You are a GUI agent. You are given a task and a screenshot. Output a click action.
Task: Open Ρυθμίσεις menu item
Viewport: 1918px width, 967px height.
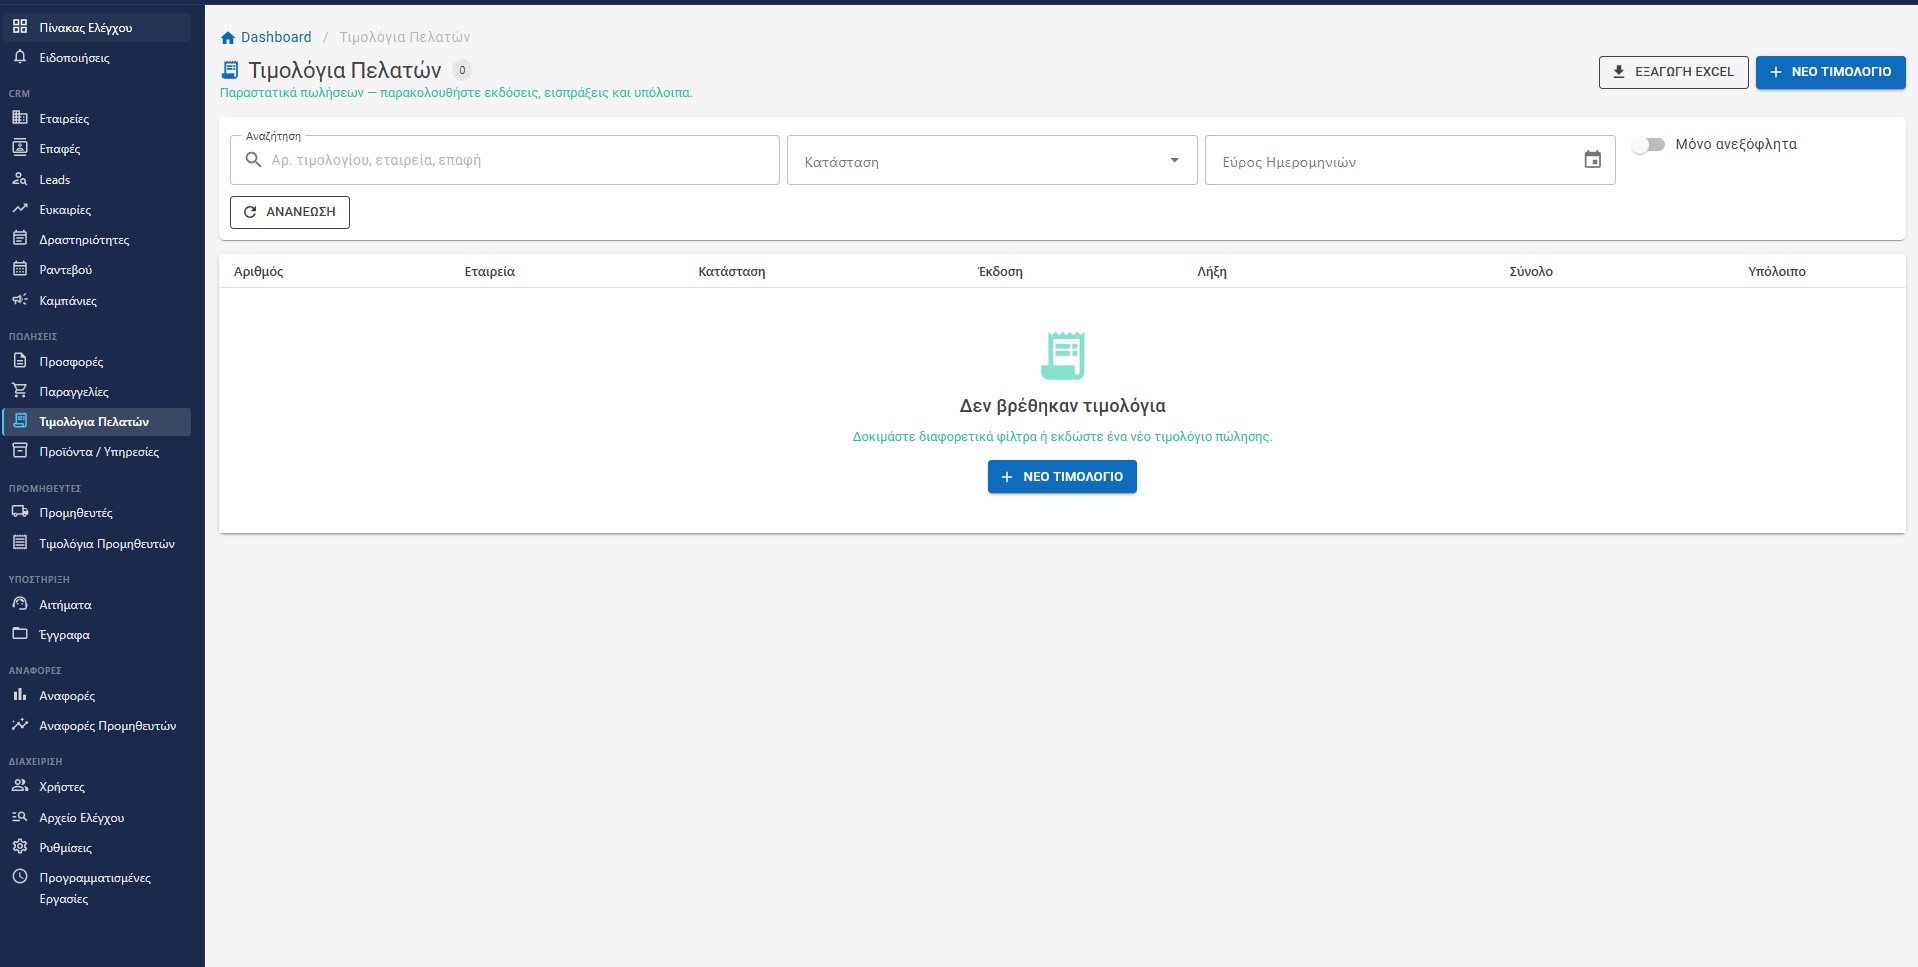click(97, 847)
